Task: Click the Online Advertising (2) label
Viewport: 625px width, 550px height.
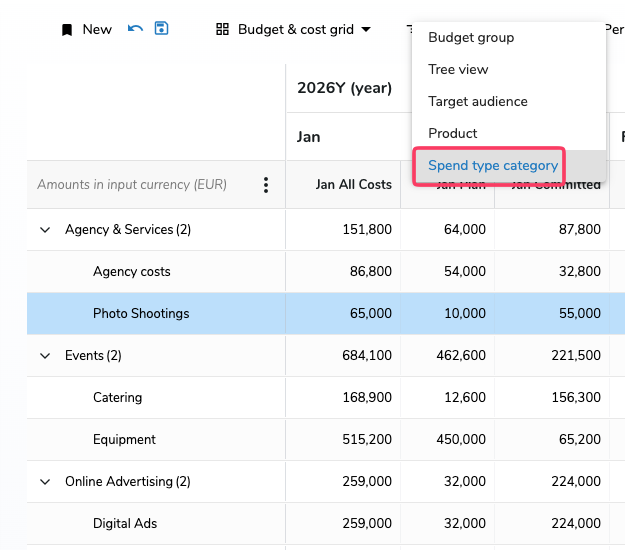Action: 128,481
